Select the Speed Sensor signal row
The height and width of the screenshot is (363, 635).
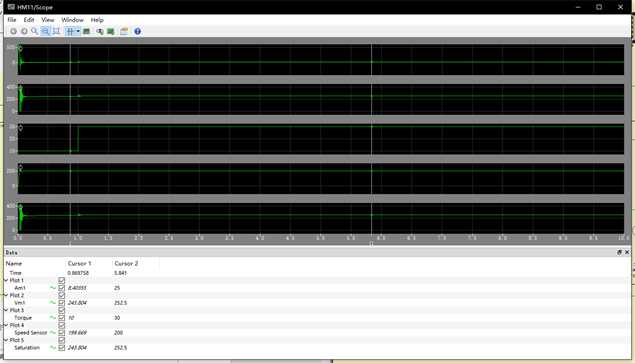click(317, 333)
